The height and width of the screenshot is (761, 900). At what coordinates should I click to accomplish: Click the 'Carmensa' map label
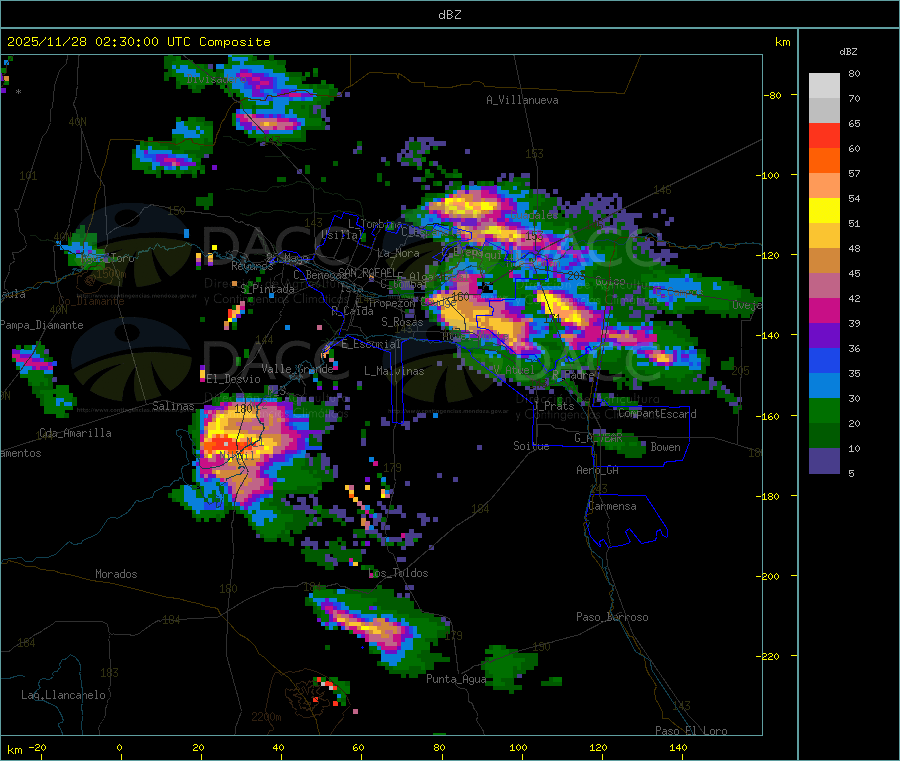[612, 506]
